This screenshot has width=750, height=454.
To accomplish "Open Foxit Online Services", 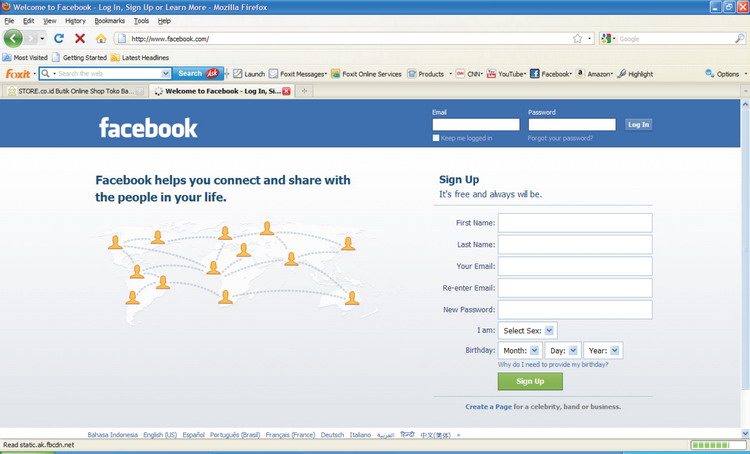I will [366, 74].
